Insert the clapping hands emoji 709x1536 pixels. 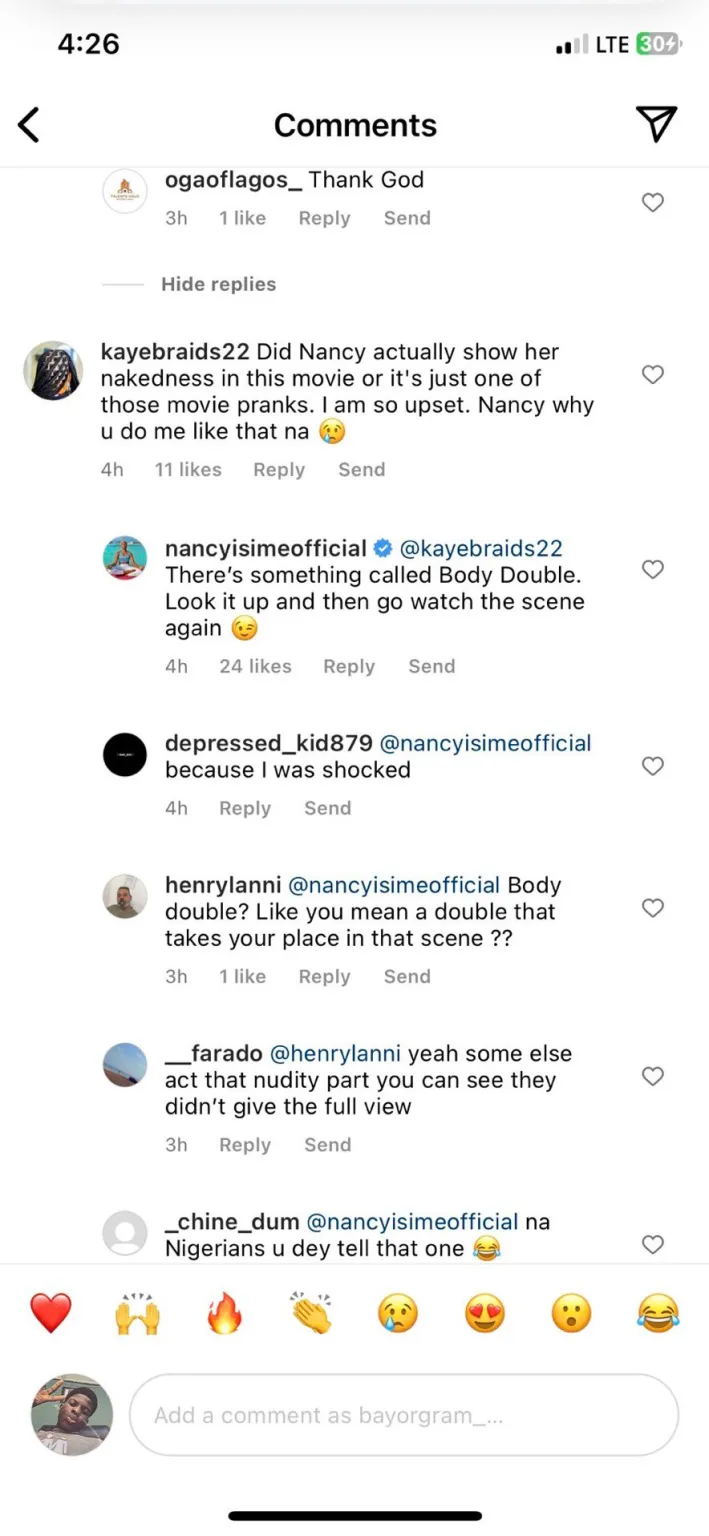(312, 1312)
